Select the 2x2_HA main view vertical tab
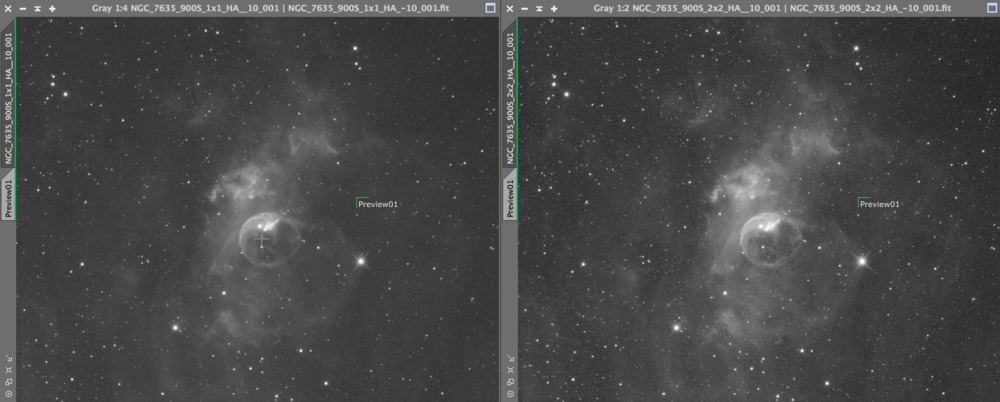Screen dimensions: 1000x402 (x=510, y=94)
